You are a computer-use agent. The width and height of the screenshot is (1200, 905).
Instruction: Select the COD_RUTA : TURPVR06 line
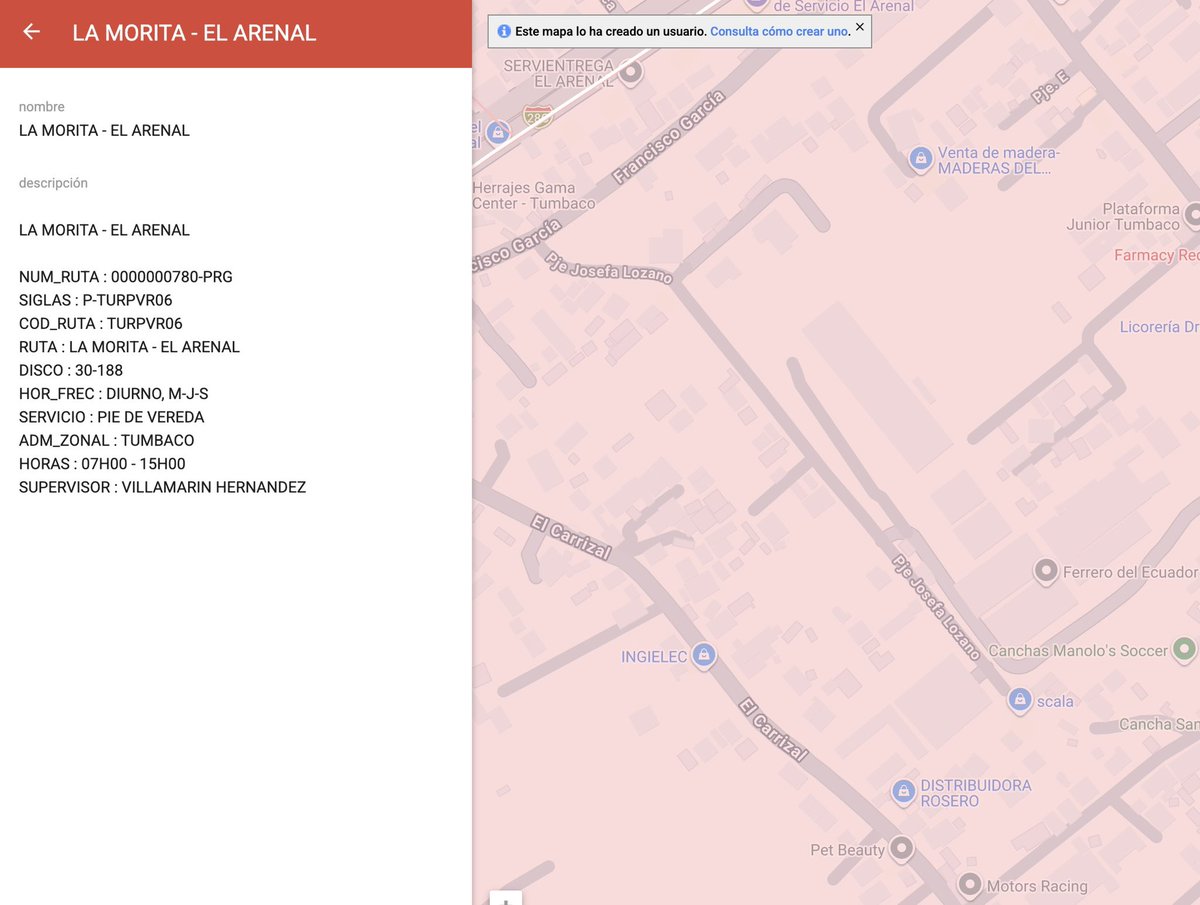tap(101, 324)
